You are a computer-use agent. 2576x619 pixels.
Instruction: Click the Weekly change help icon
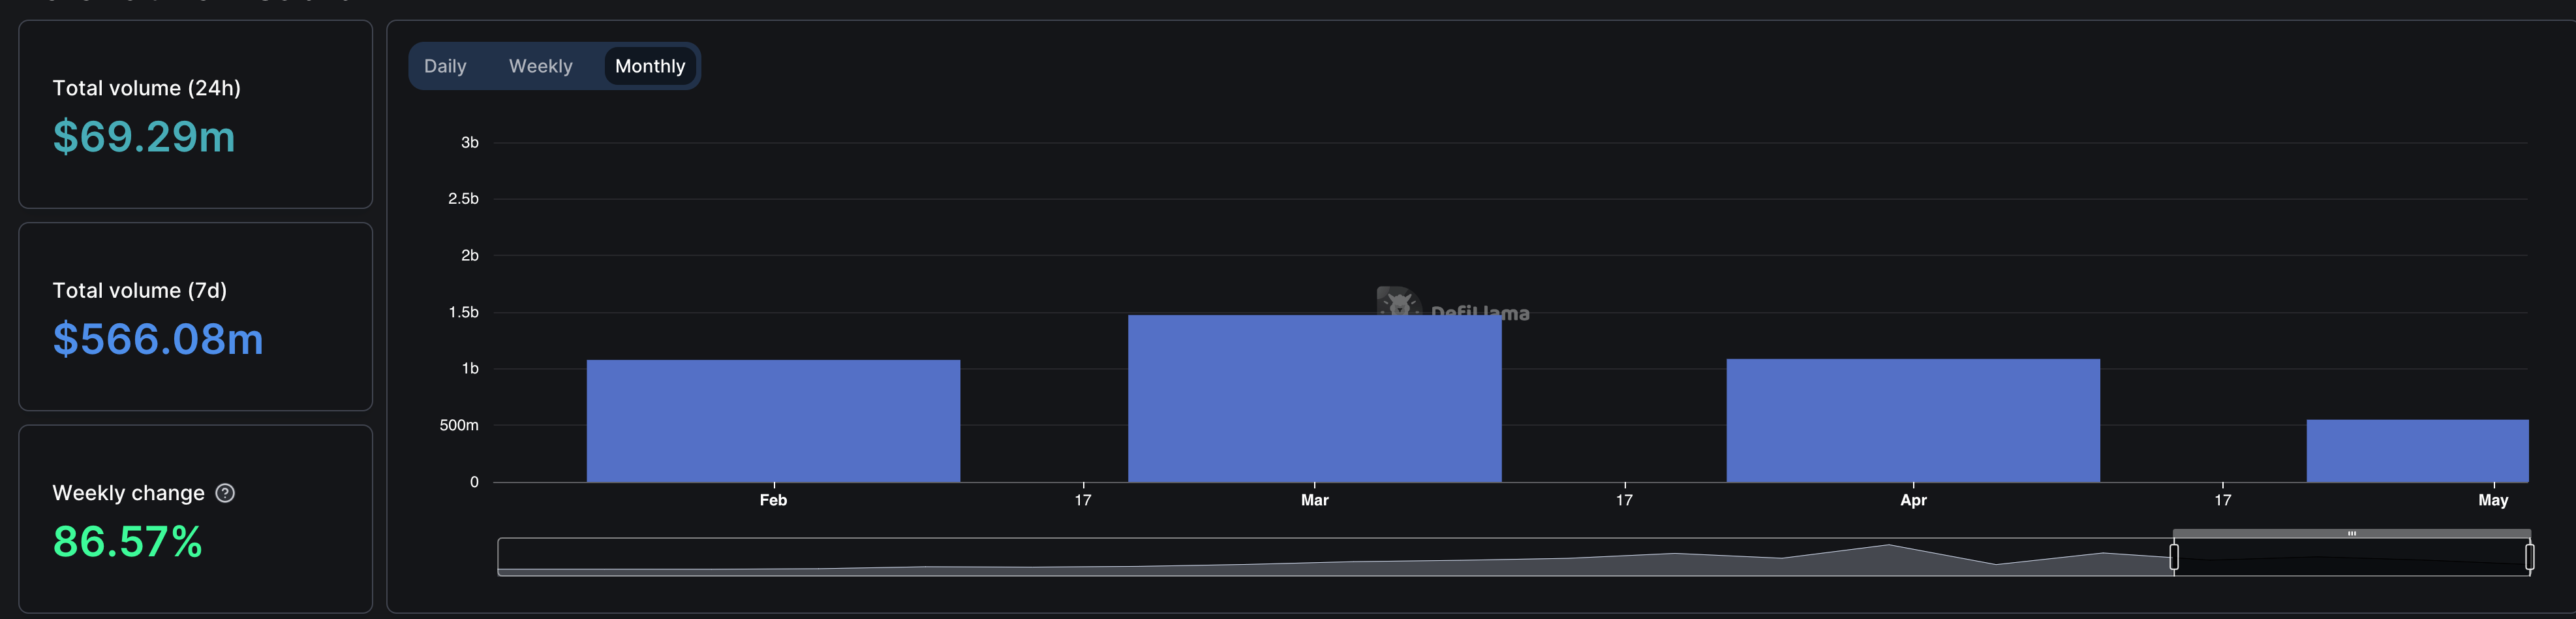point(225,493)
